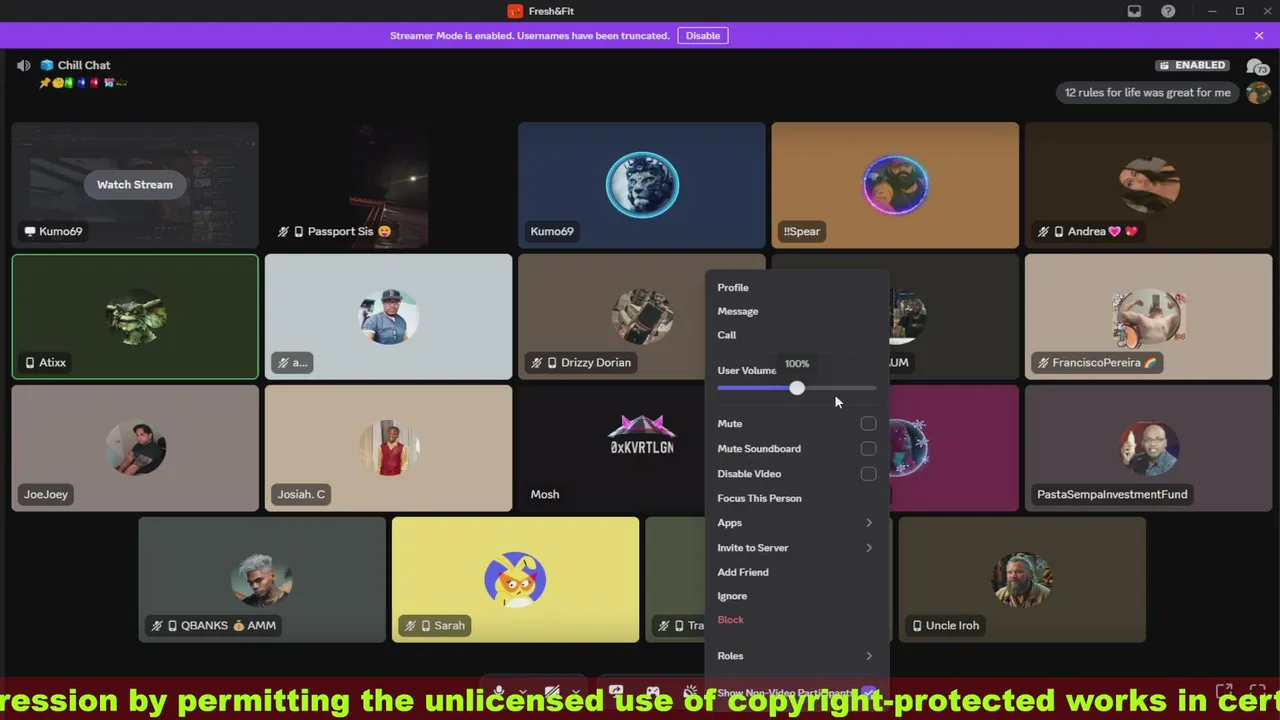Open the chat bubble icon showing 73
Image resolution: width=1280 pixels, height=720 pixels.
[x=1256, y=66]
